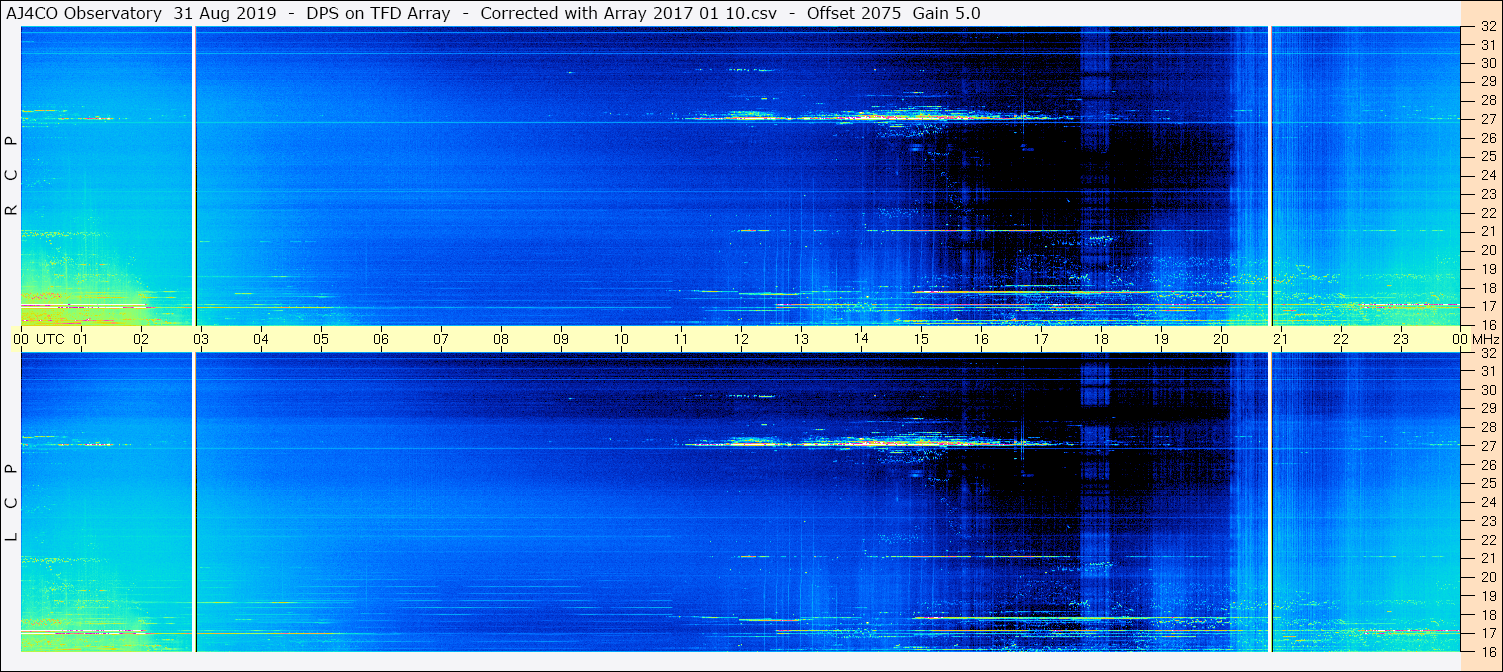Select the 'Offset 2075' value in header
Image resolution: width=1503 pixels, height=672 pixels.
(853, 13)
